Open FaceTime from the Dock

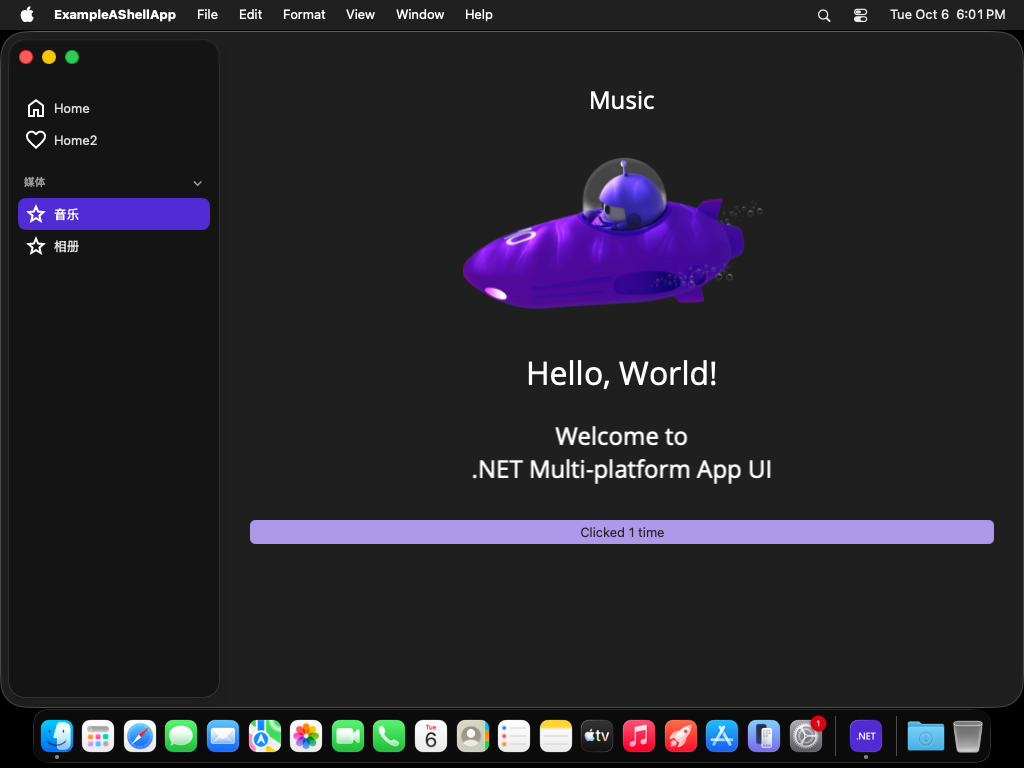(347, 736)
